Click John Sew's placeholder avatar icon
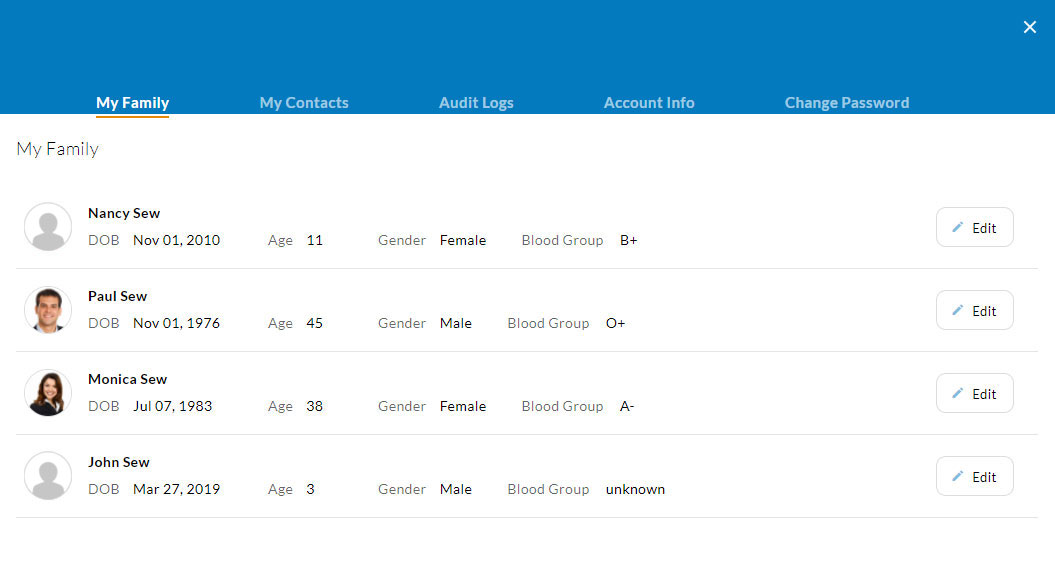1055x563 pixels. 48,476
